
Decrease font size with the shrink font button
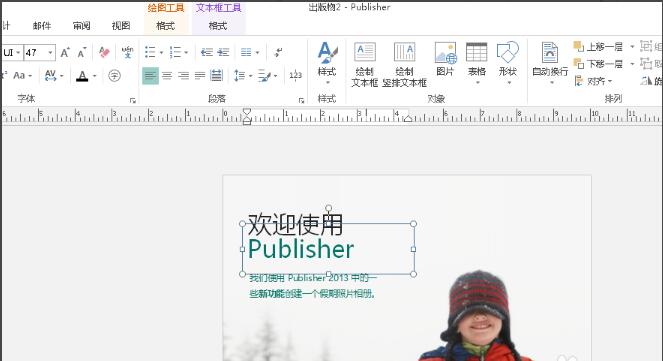click(x=81, y=52)
